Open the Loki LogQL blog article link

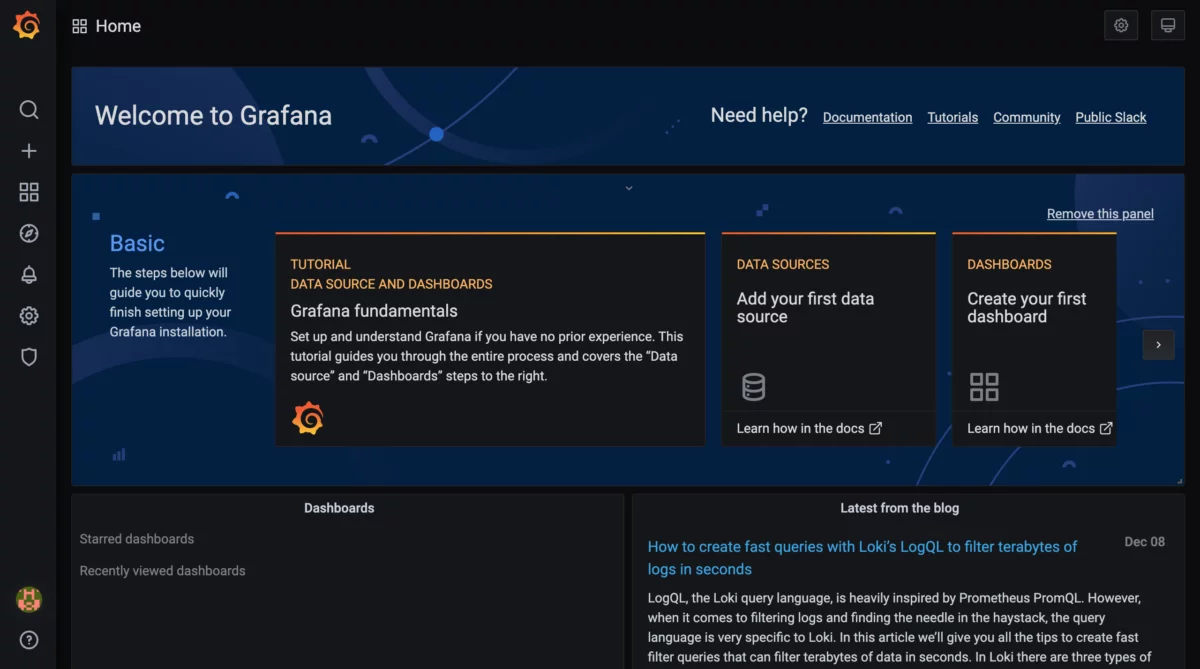pos(862,558)
